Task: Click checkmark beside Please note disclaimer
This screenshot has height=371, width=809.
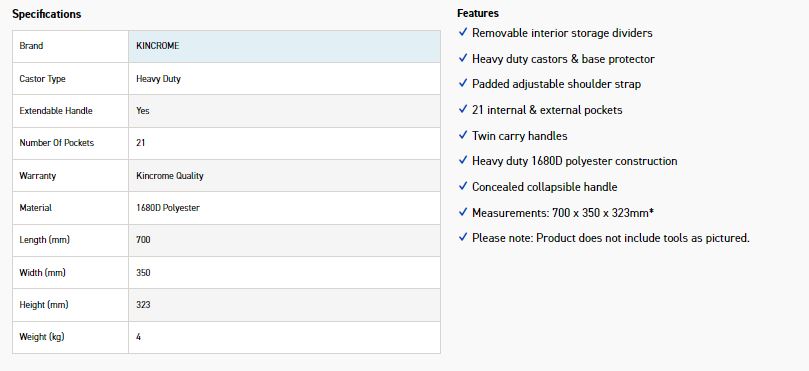Action: click(x=463, y=237)
